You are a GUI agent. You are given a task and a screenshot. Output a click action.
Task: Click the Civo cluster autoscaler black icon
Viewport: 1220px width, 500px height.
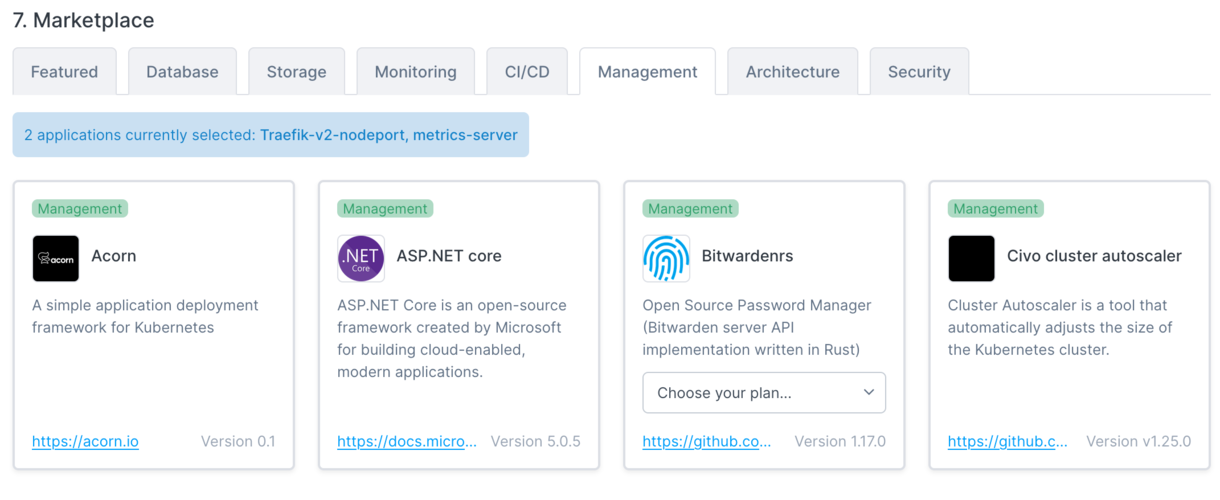click(971, 259)
